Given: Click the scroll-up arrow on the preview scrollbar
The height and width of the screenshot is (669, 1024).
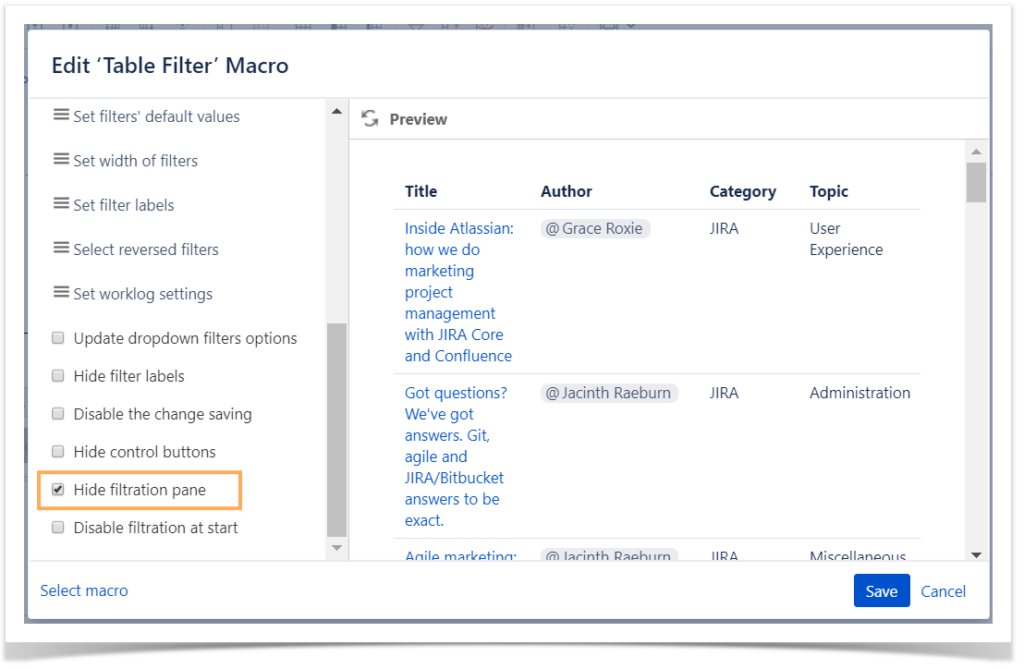Looking at the screenshot, I should 977,152.
